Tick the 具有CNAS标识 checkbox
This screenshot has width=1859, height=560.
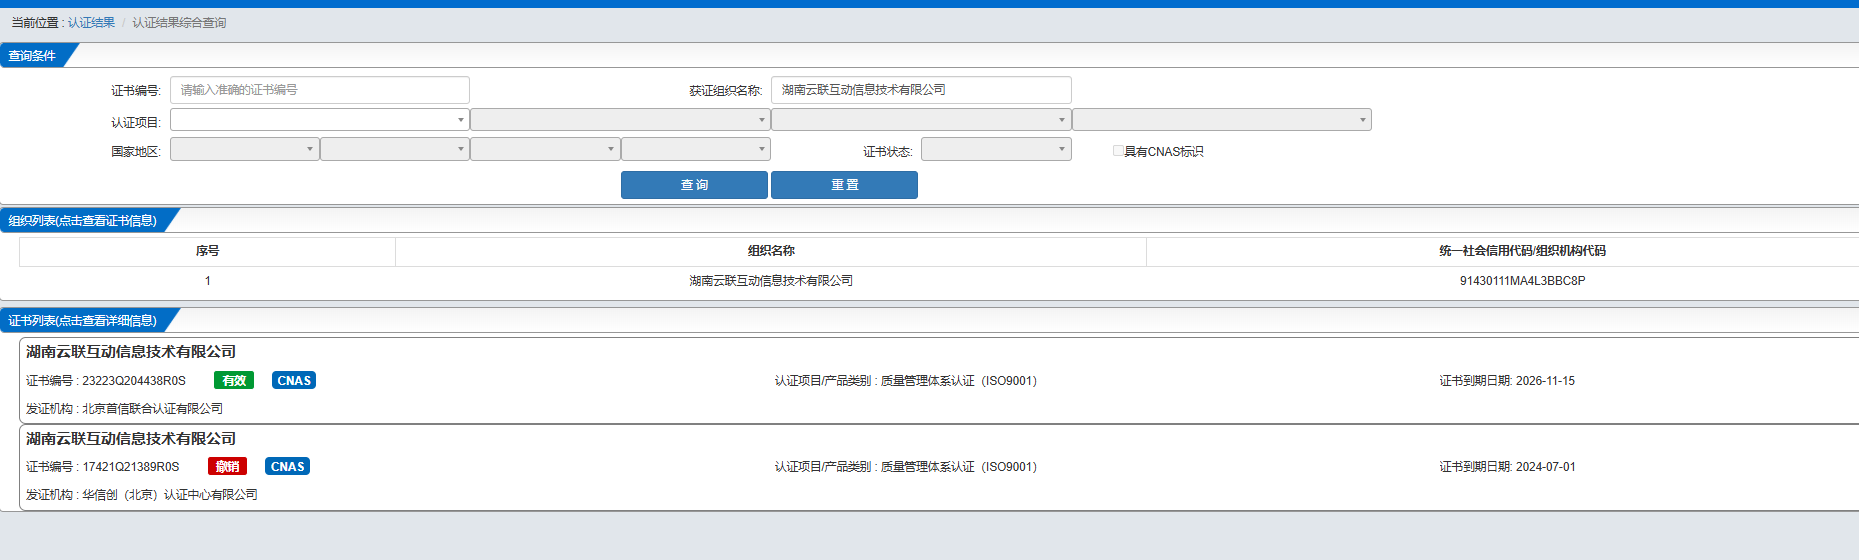coord(1118,151)
